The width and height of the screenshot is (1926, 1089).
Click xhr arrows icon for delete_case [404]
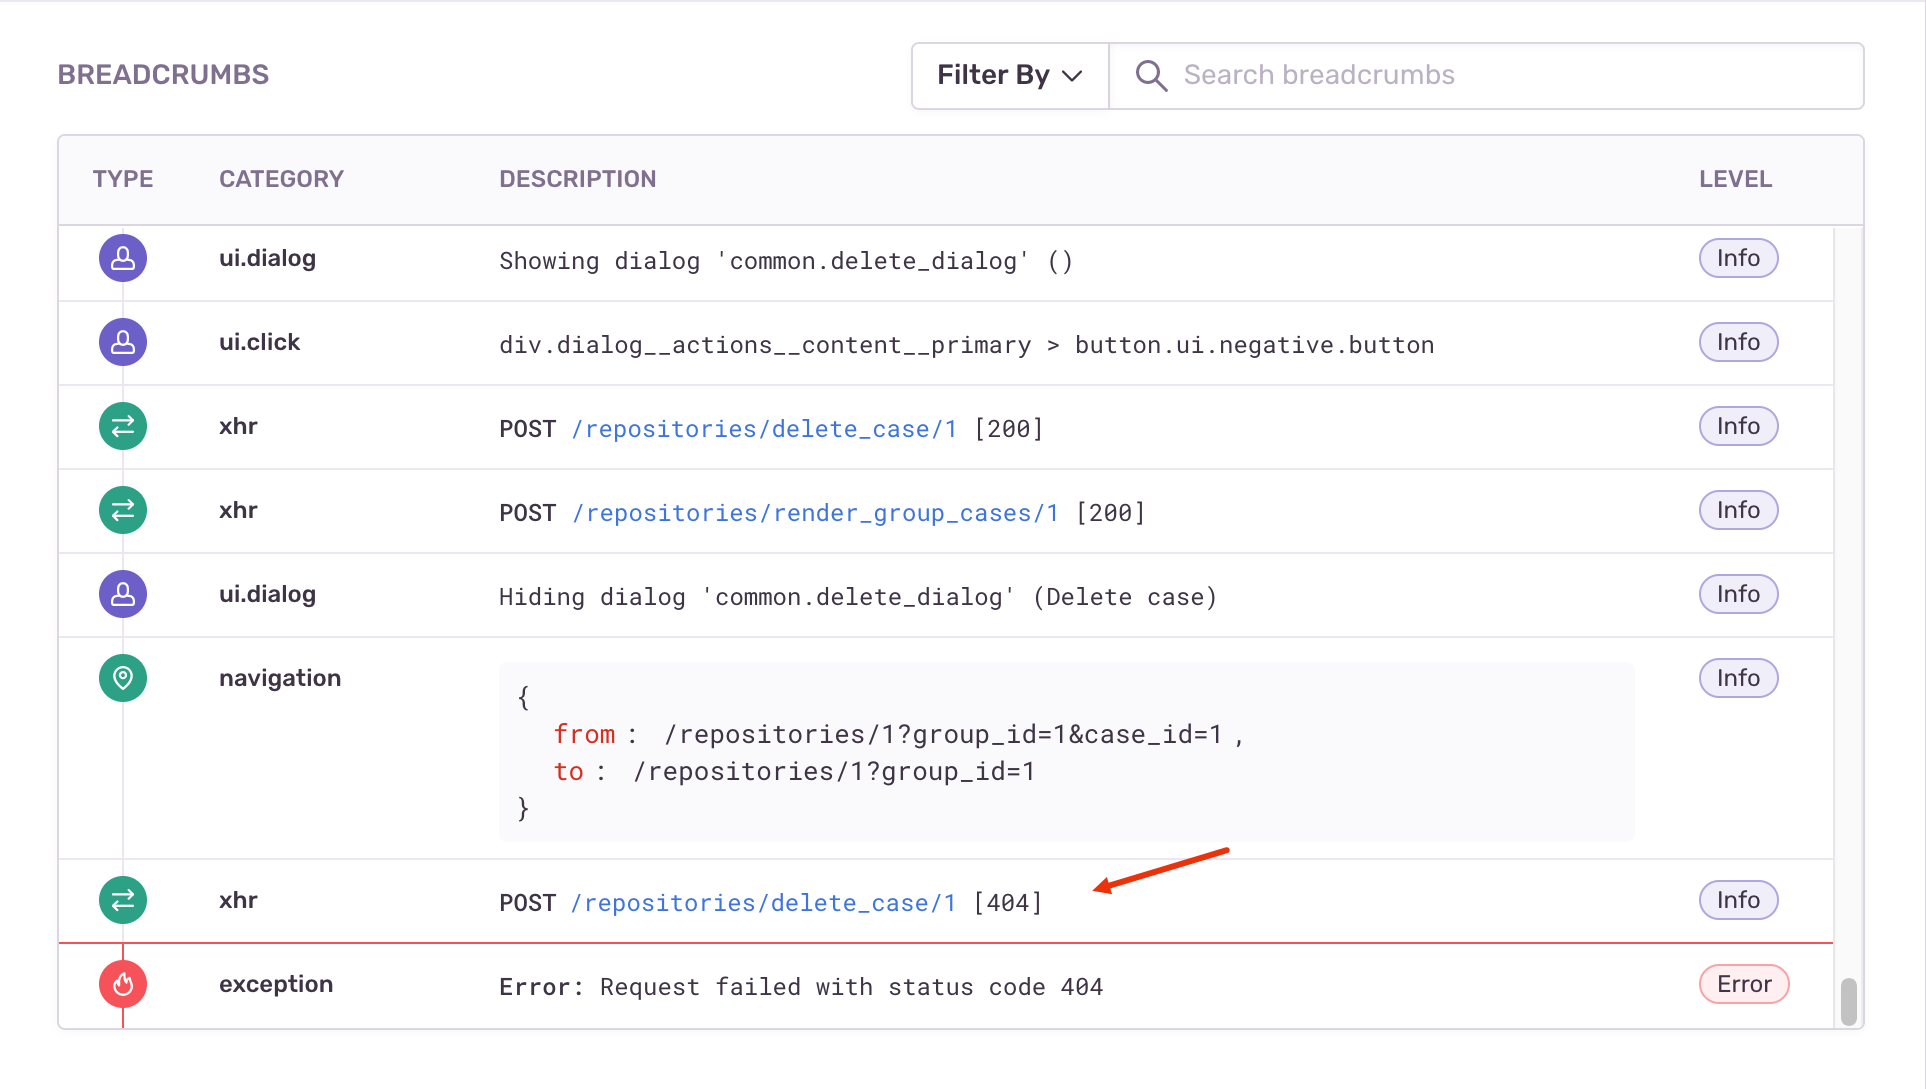point(123,901)
